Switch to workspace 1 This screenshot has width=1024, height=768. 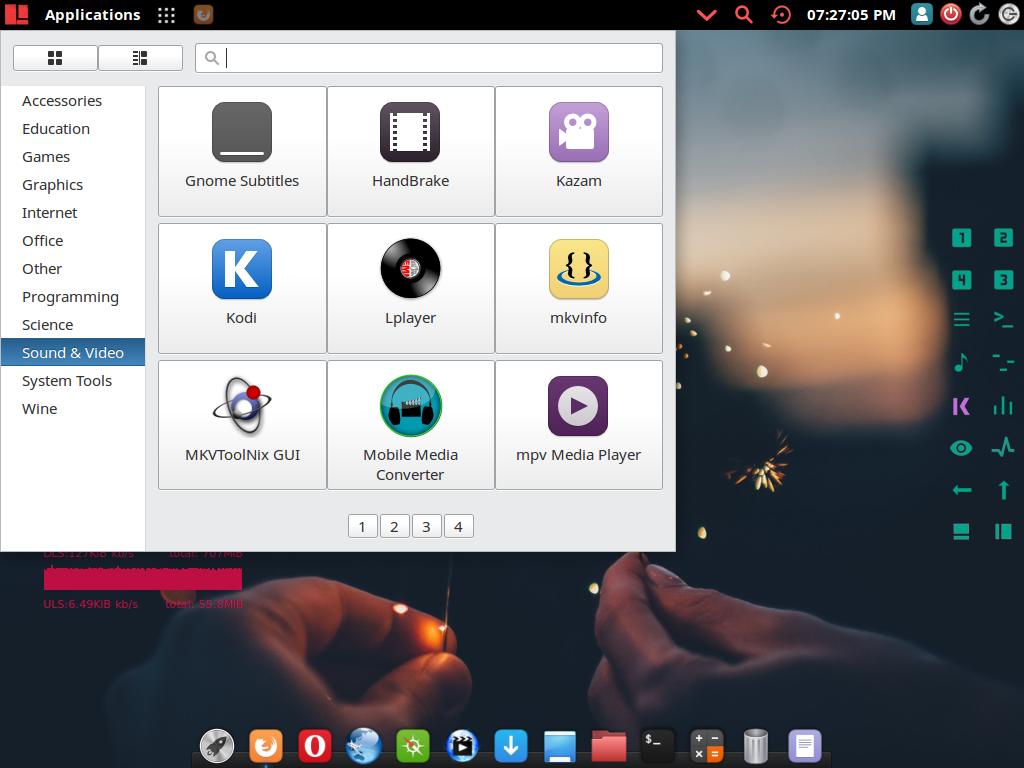pyautogui.click(x=961, y=238)
